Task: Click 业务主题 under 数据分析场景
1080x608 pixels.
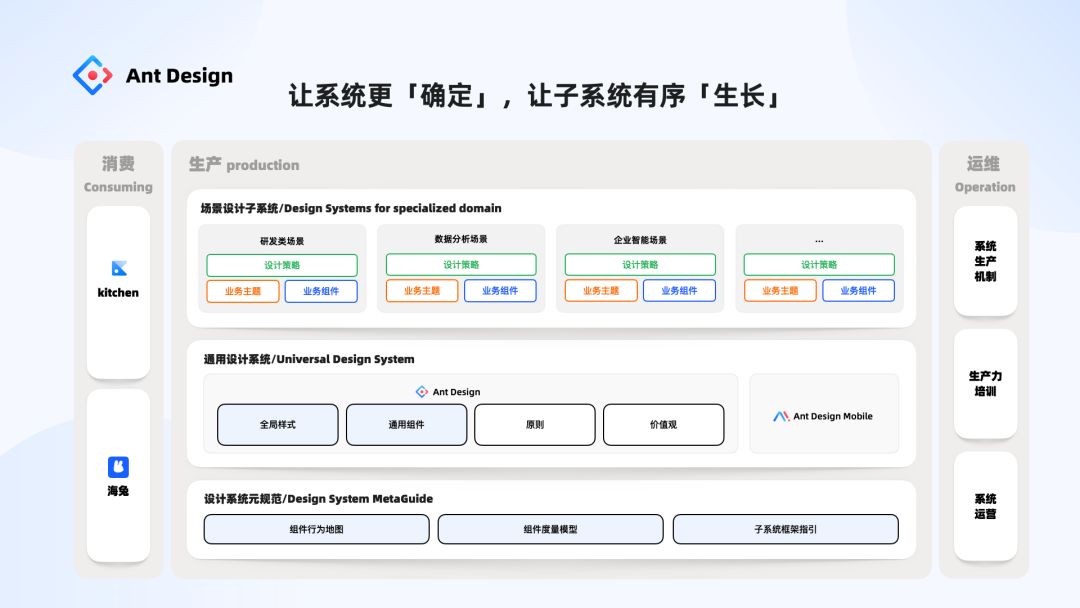Action: click(x=422, y=291)
